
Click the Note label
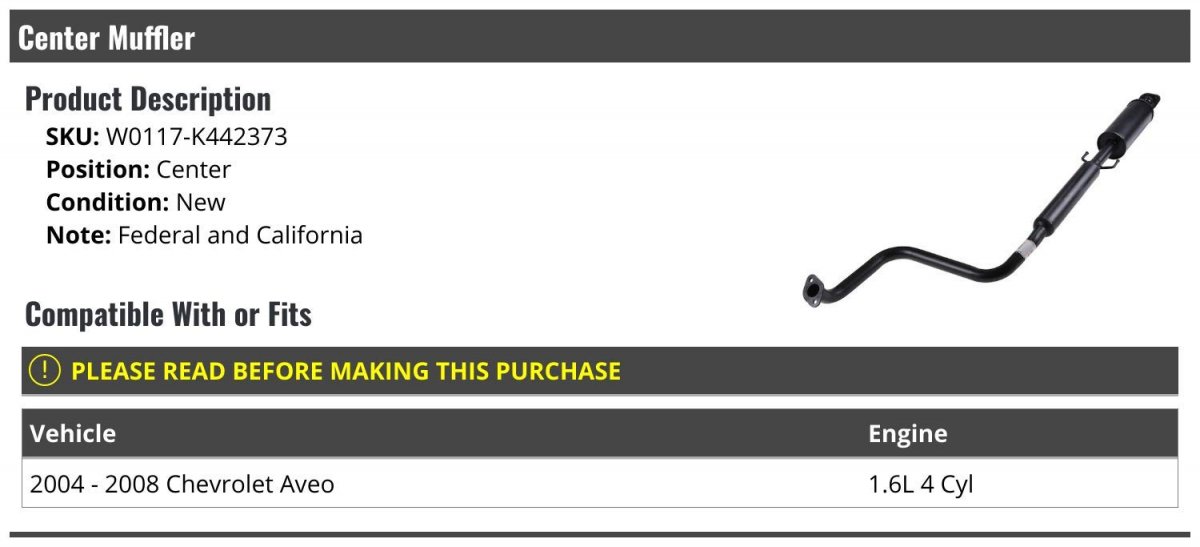click(x=78, y=236)
